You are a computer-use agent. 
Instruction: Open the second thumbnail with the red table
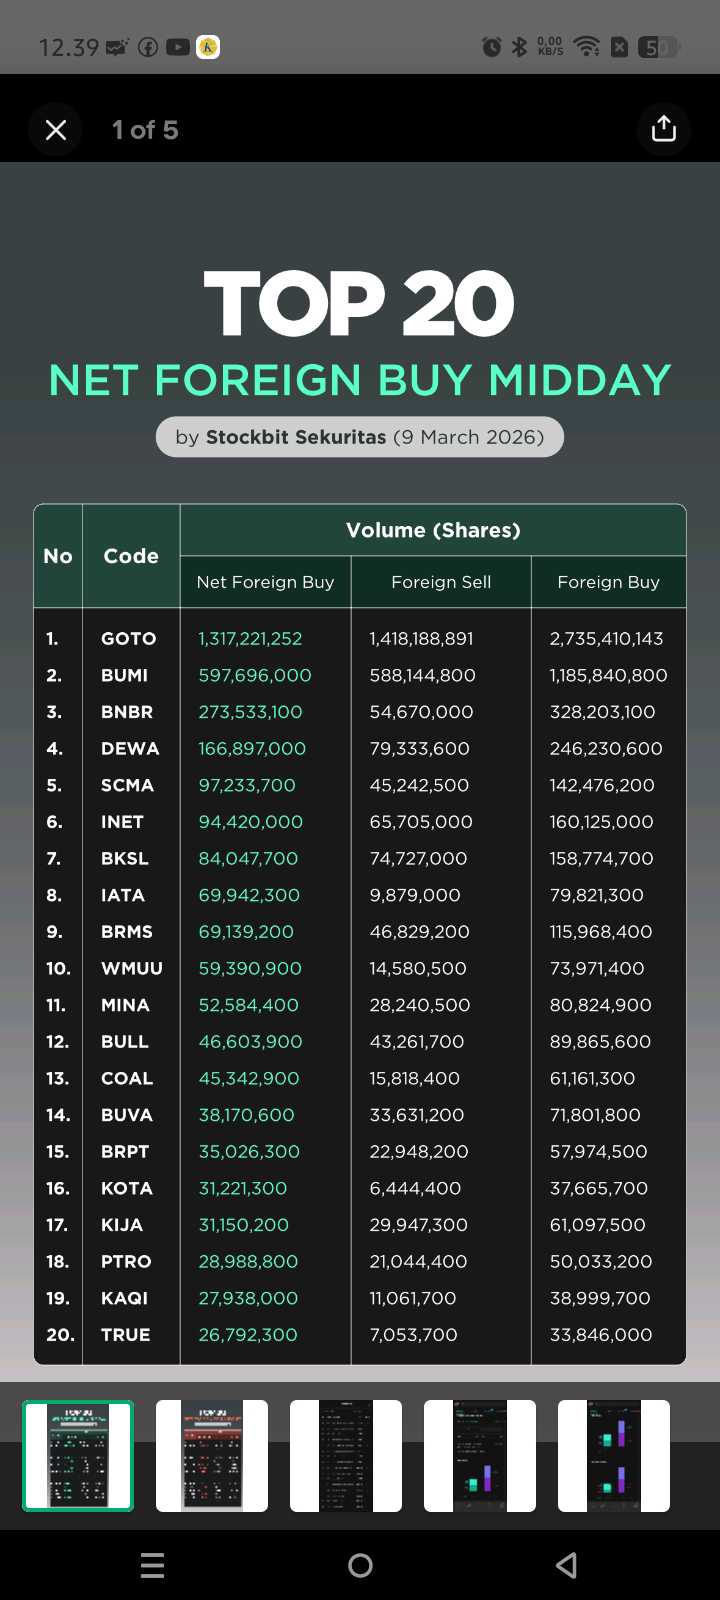(212, 1455)
